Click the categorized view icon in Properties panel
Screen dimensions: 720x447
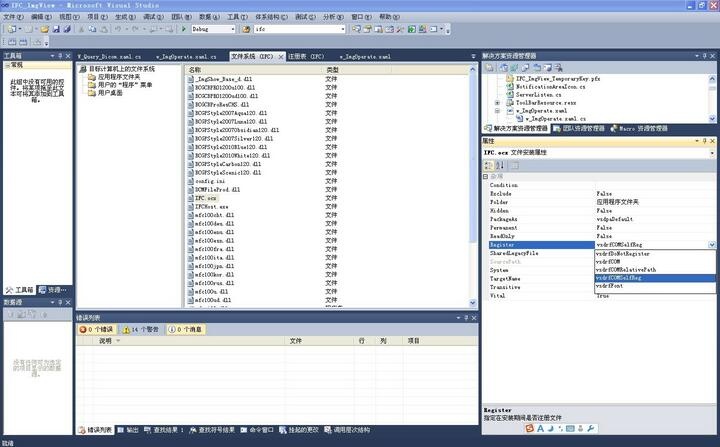pyautogui.click(x=489, y=165)
